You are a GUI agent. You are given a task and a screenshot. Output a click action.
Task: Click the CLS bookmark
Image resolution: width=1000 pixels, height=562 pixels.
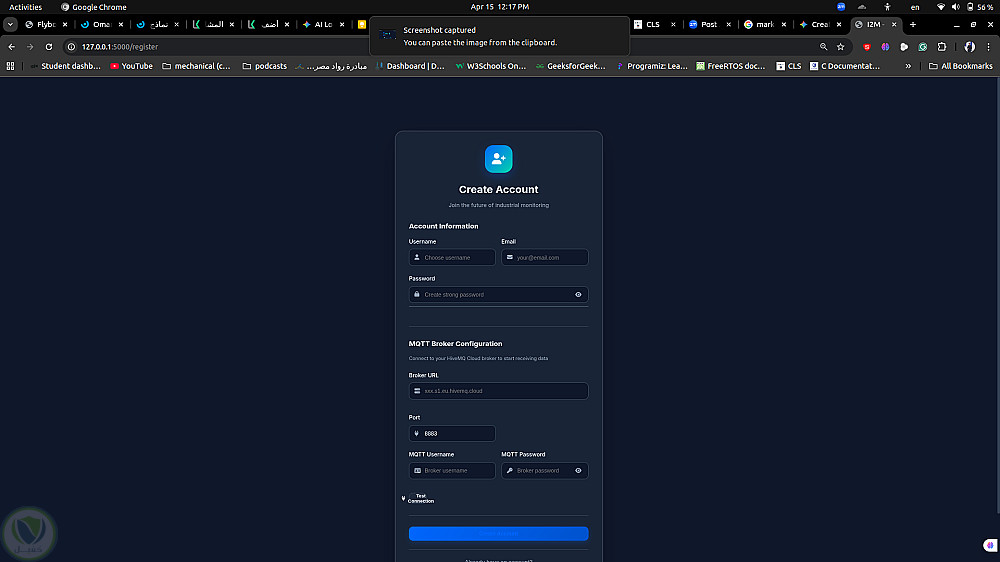788,66
